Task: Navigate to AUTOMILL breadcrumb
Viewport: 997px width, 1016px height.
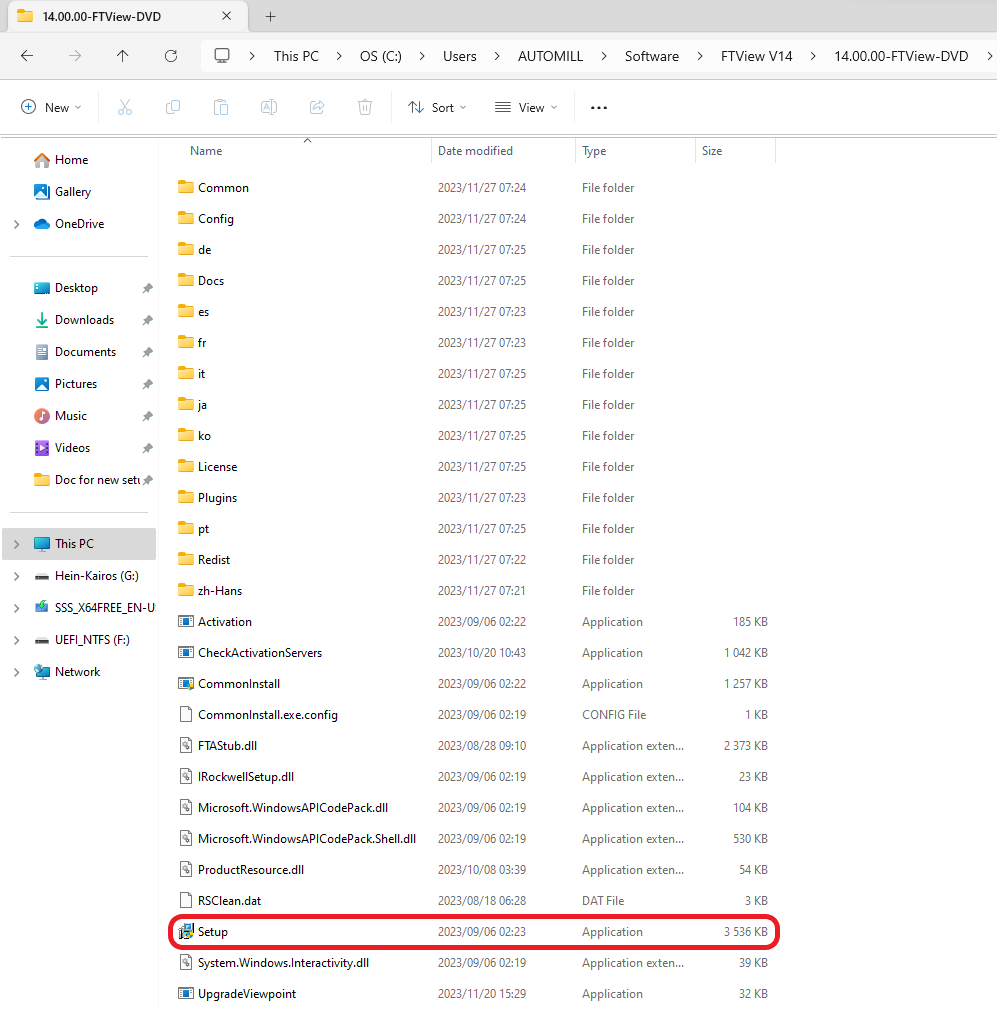Action: [x=551, y=56]
